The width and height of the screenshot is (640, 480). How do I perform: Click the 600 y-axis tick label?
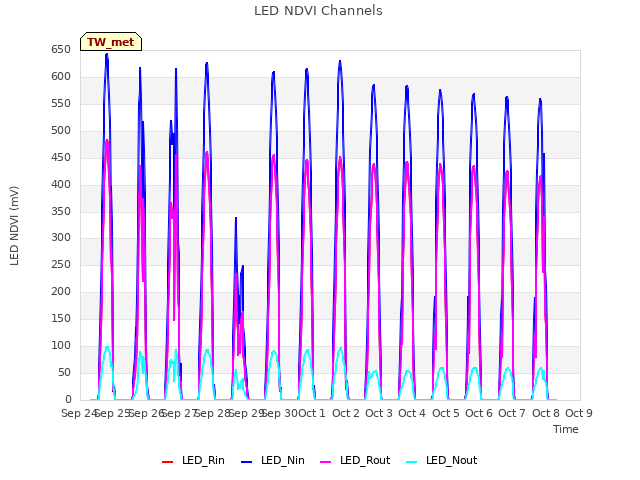[61, 77]
